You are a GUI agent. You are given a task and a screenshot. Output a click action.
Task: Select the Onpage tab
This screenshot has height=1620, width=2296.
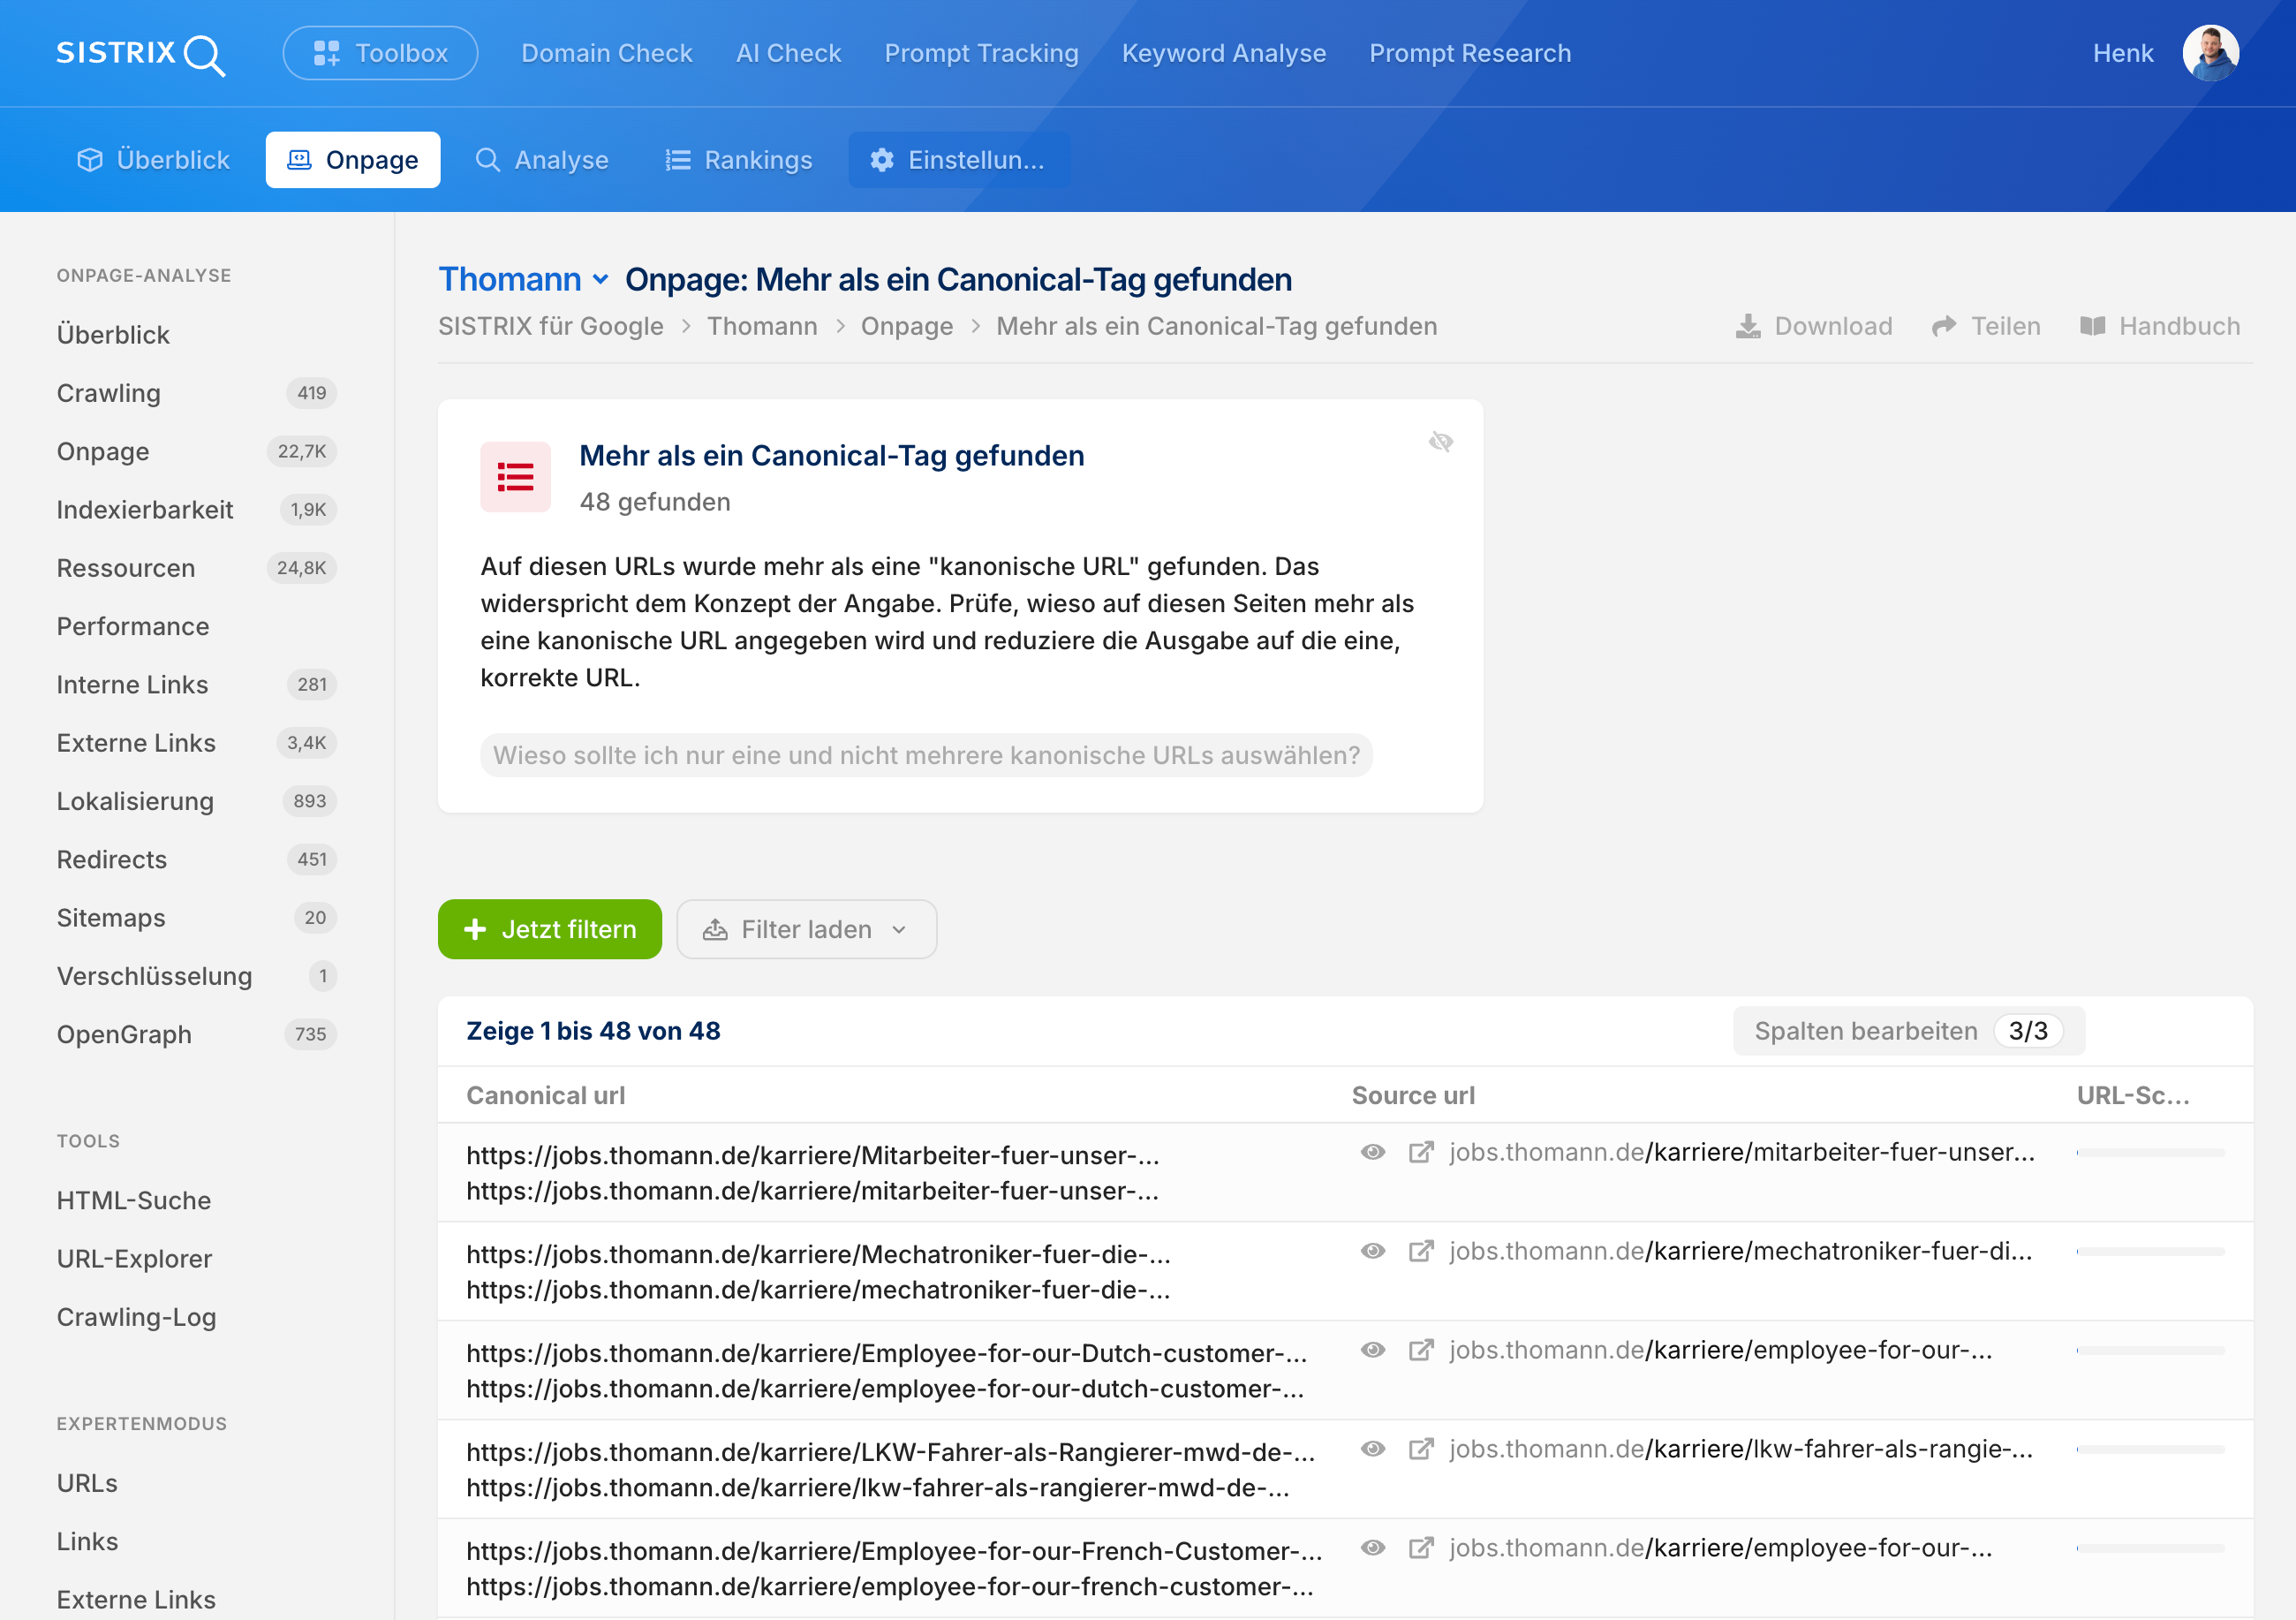[x=353, y=160]
